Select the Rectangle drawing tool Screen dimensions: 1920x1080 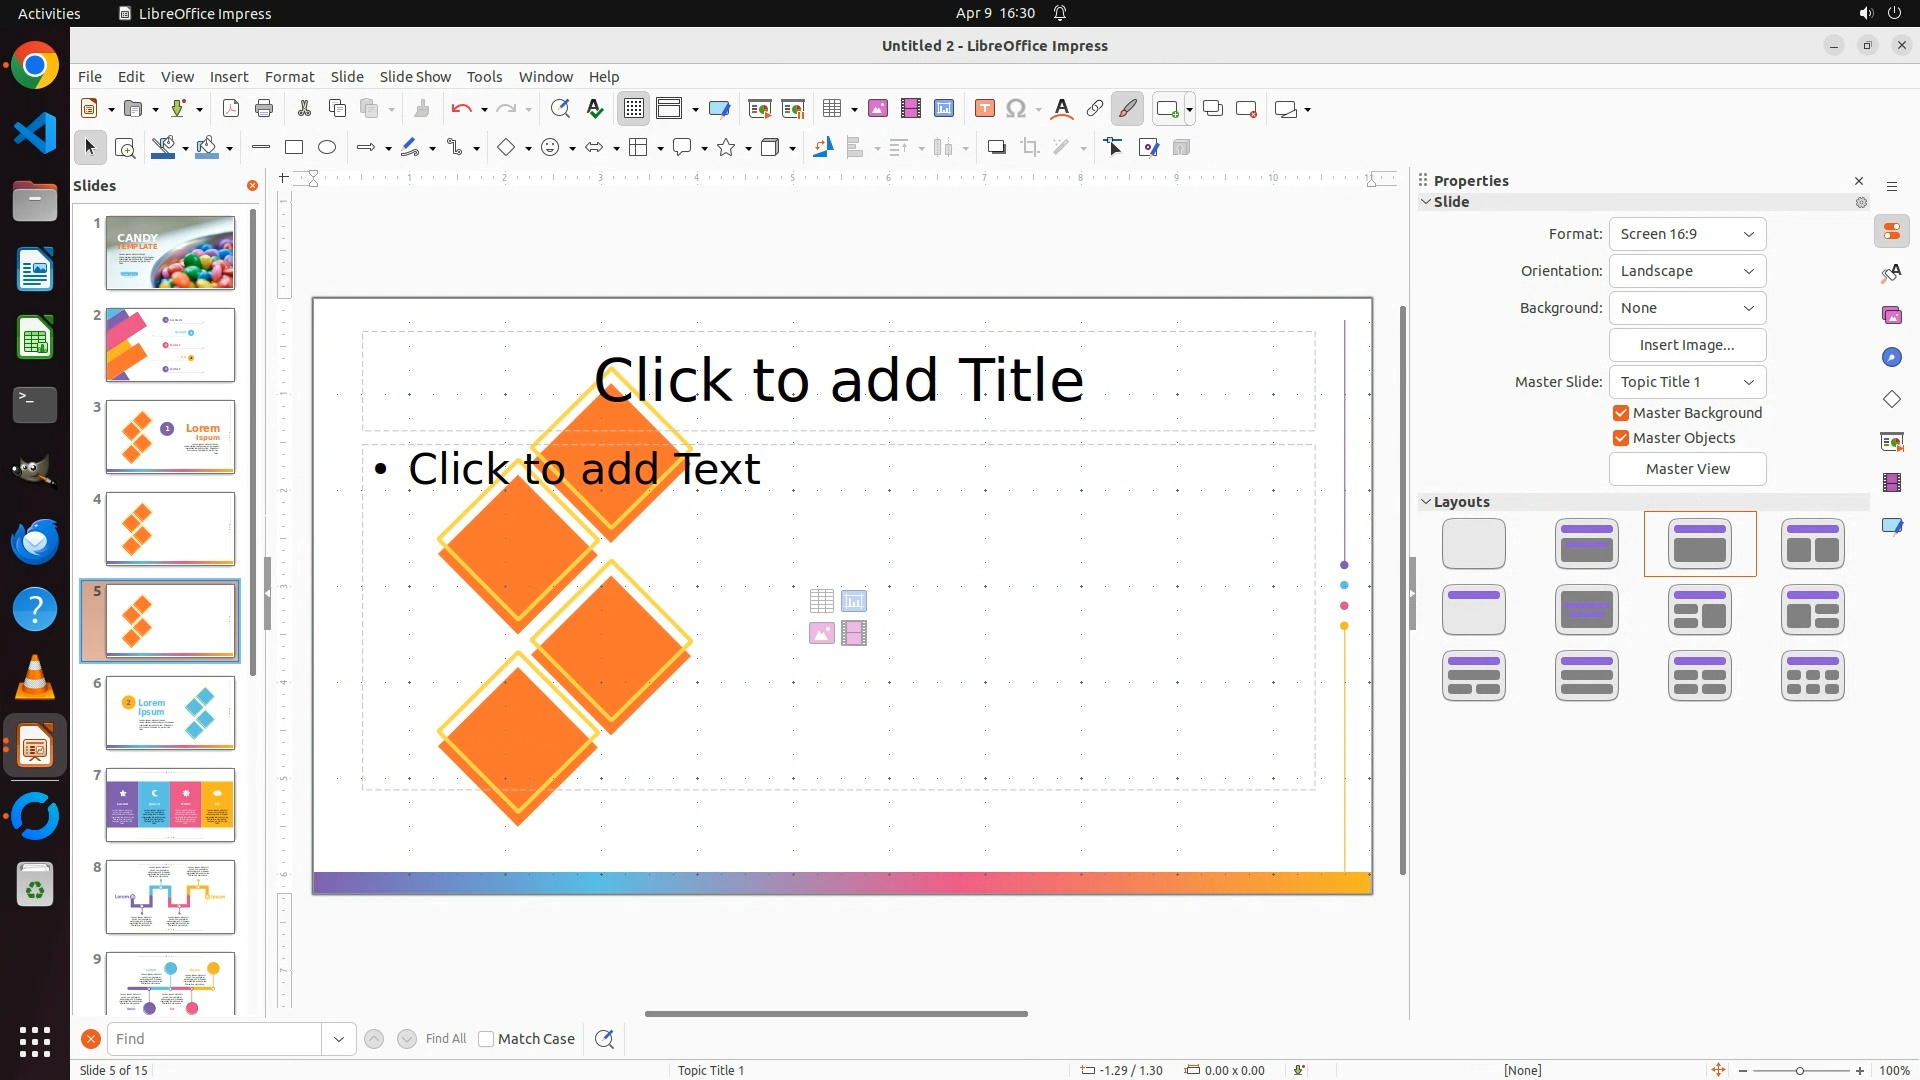tap(293, 148)
